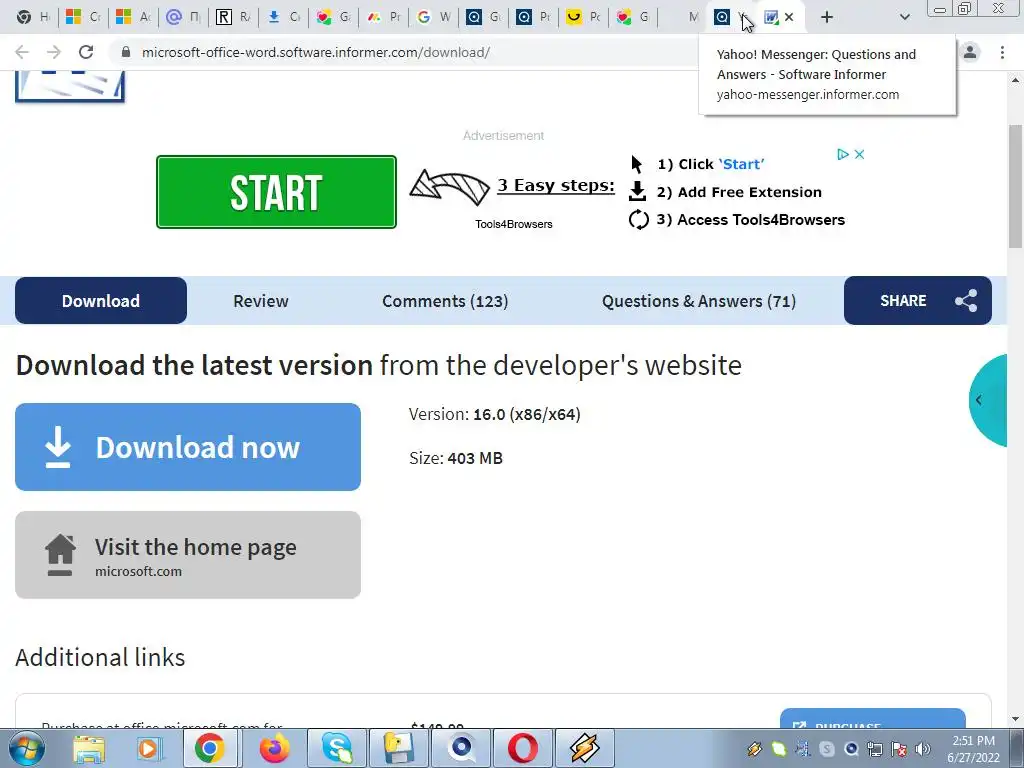Open the Windows Start menu
This screenshot has height=768, width=1024.
pyautogui.click(x=27, y=748)
